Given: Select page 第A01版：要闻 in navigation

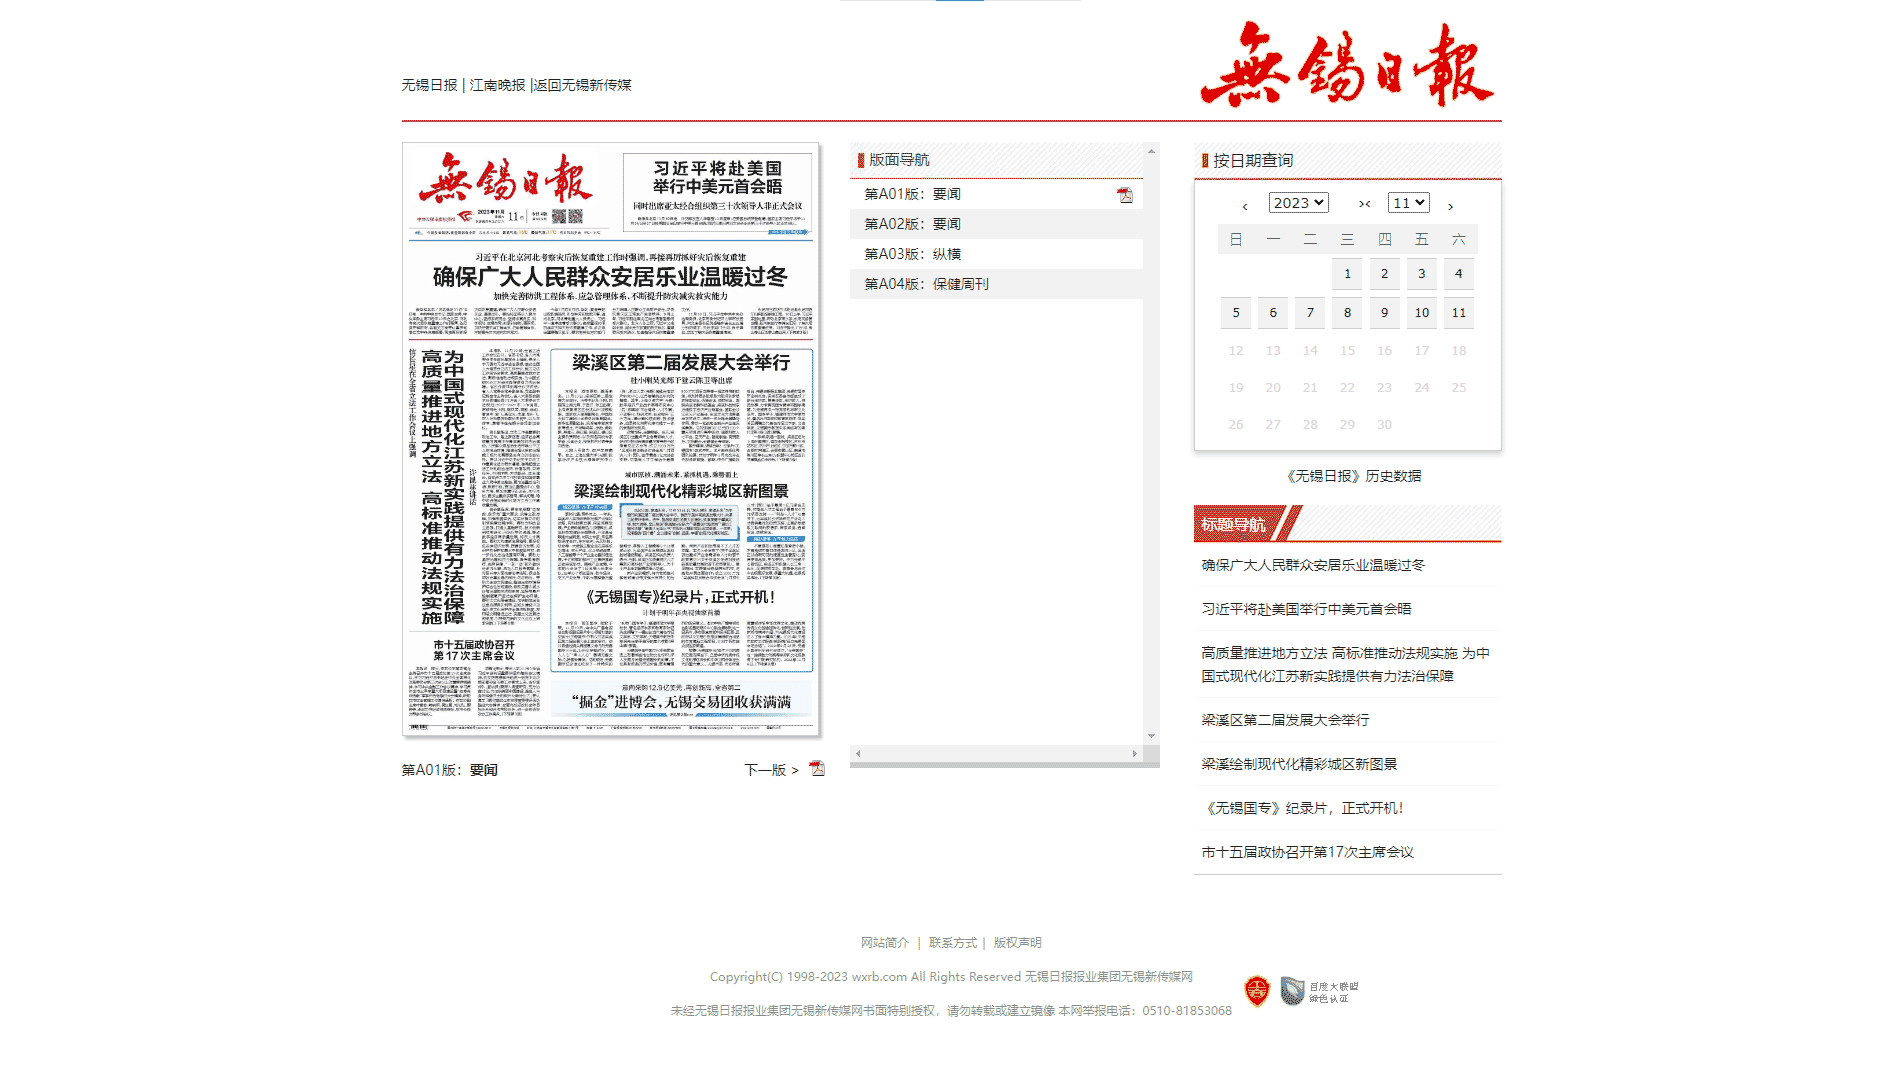Looking at the screenshot, I should click(x=912, y=194).
